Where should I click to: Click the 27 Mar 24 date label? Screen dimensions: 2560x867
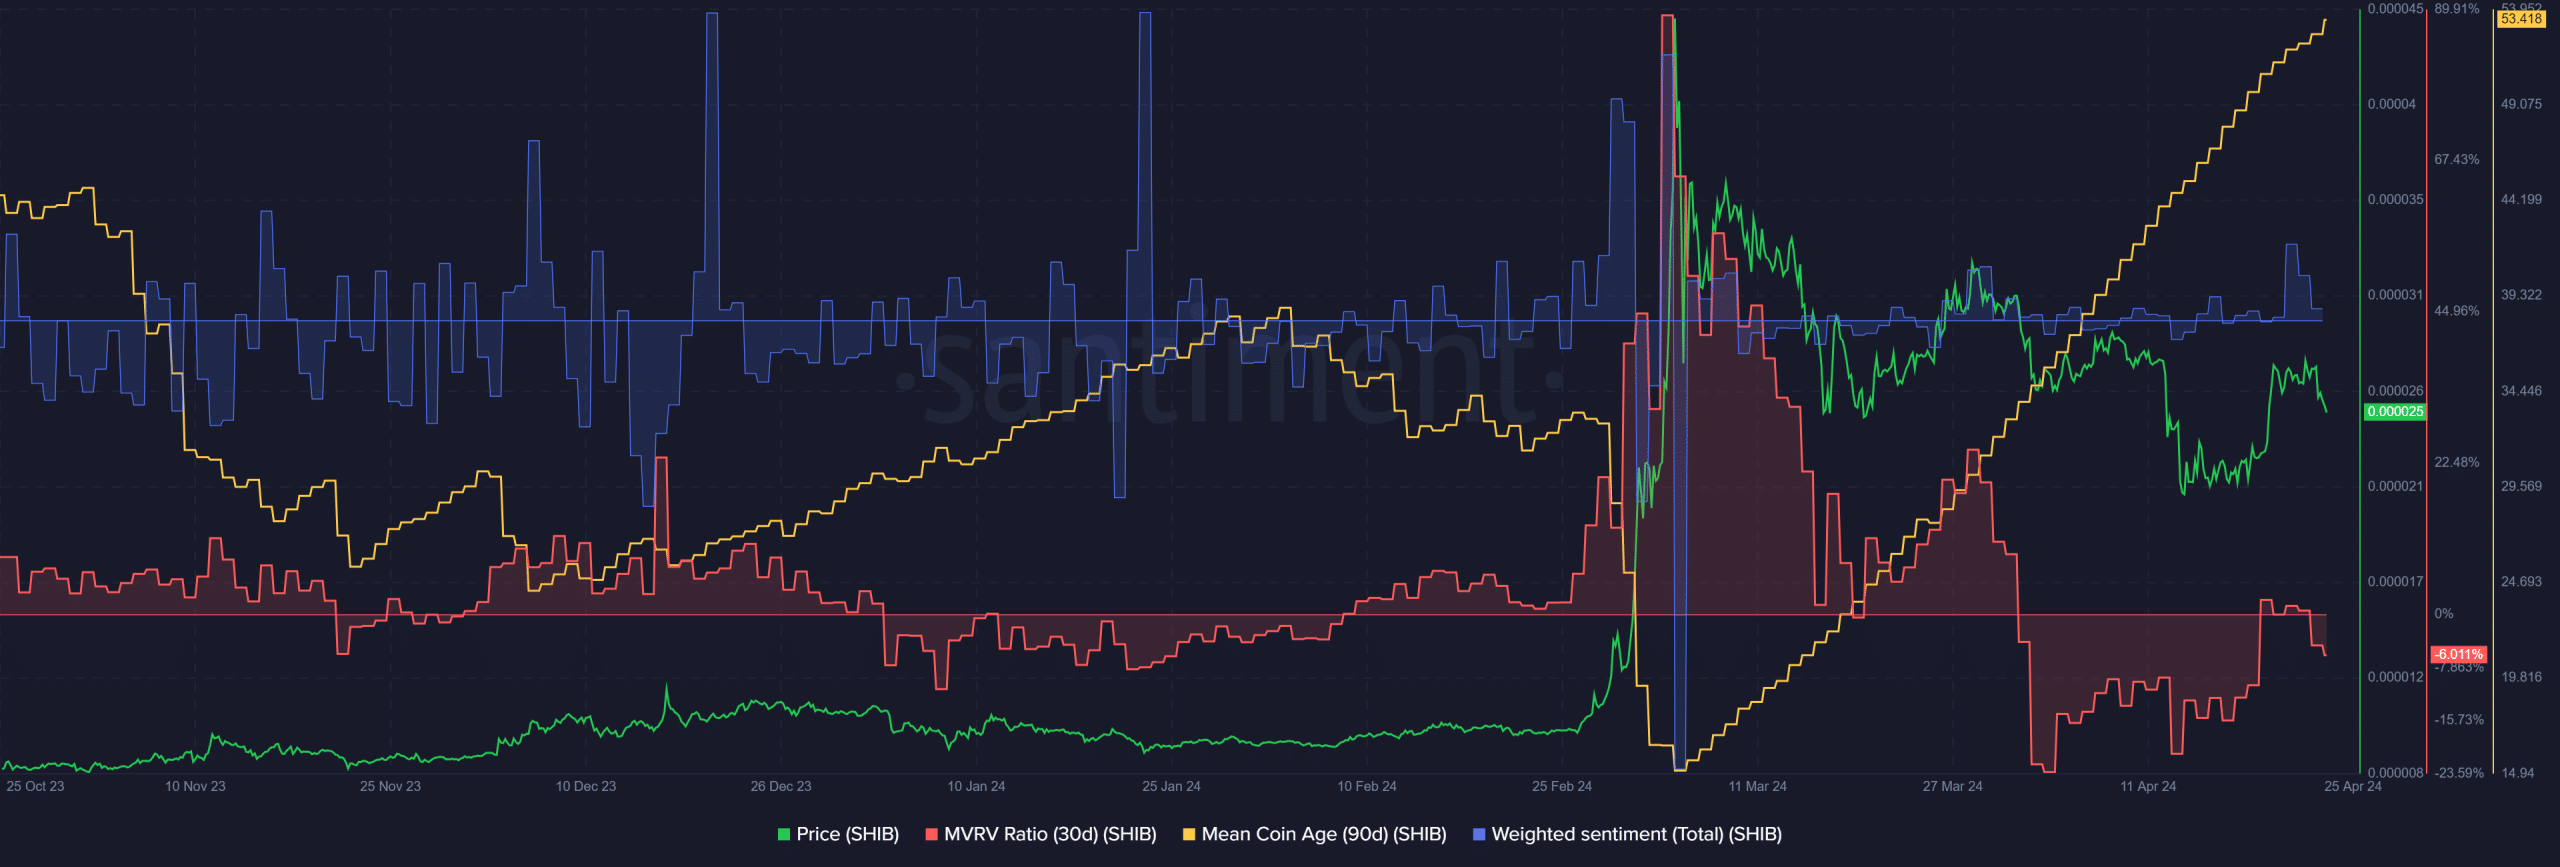click(1952, 786)
